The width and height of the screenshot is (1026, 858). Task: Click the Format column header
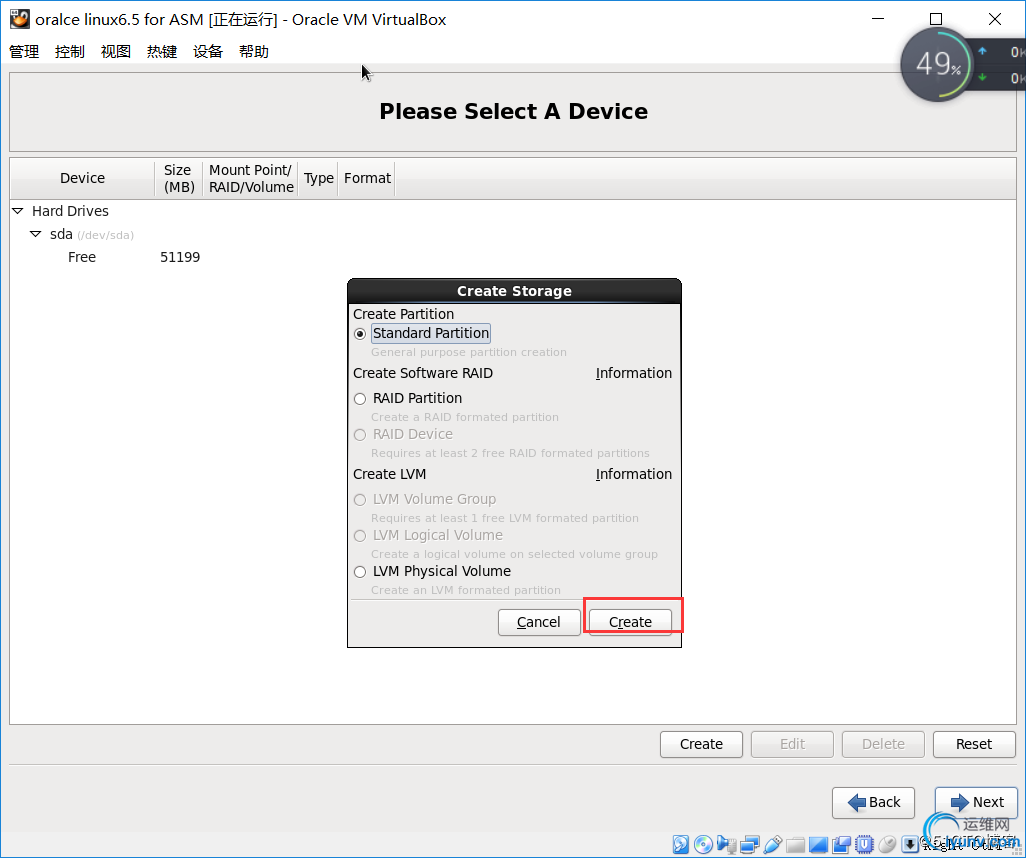367,178
